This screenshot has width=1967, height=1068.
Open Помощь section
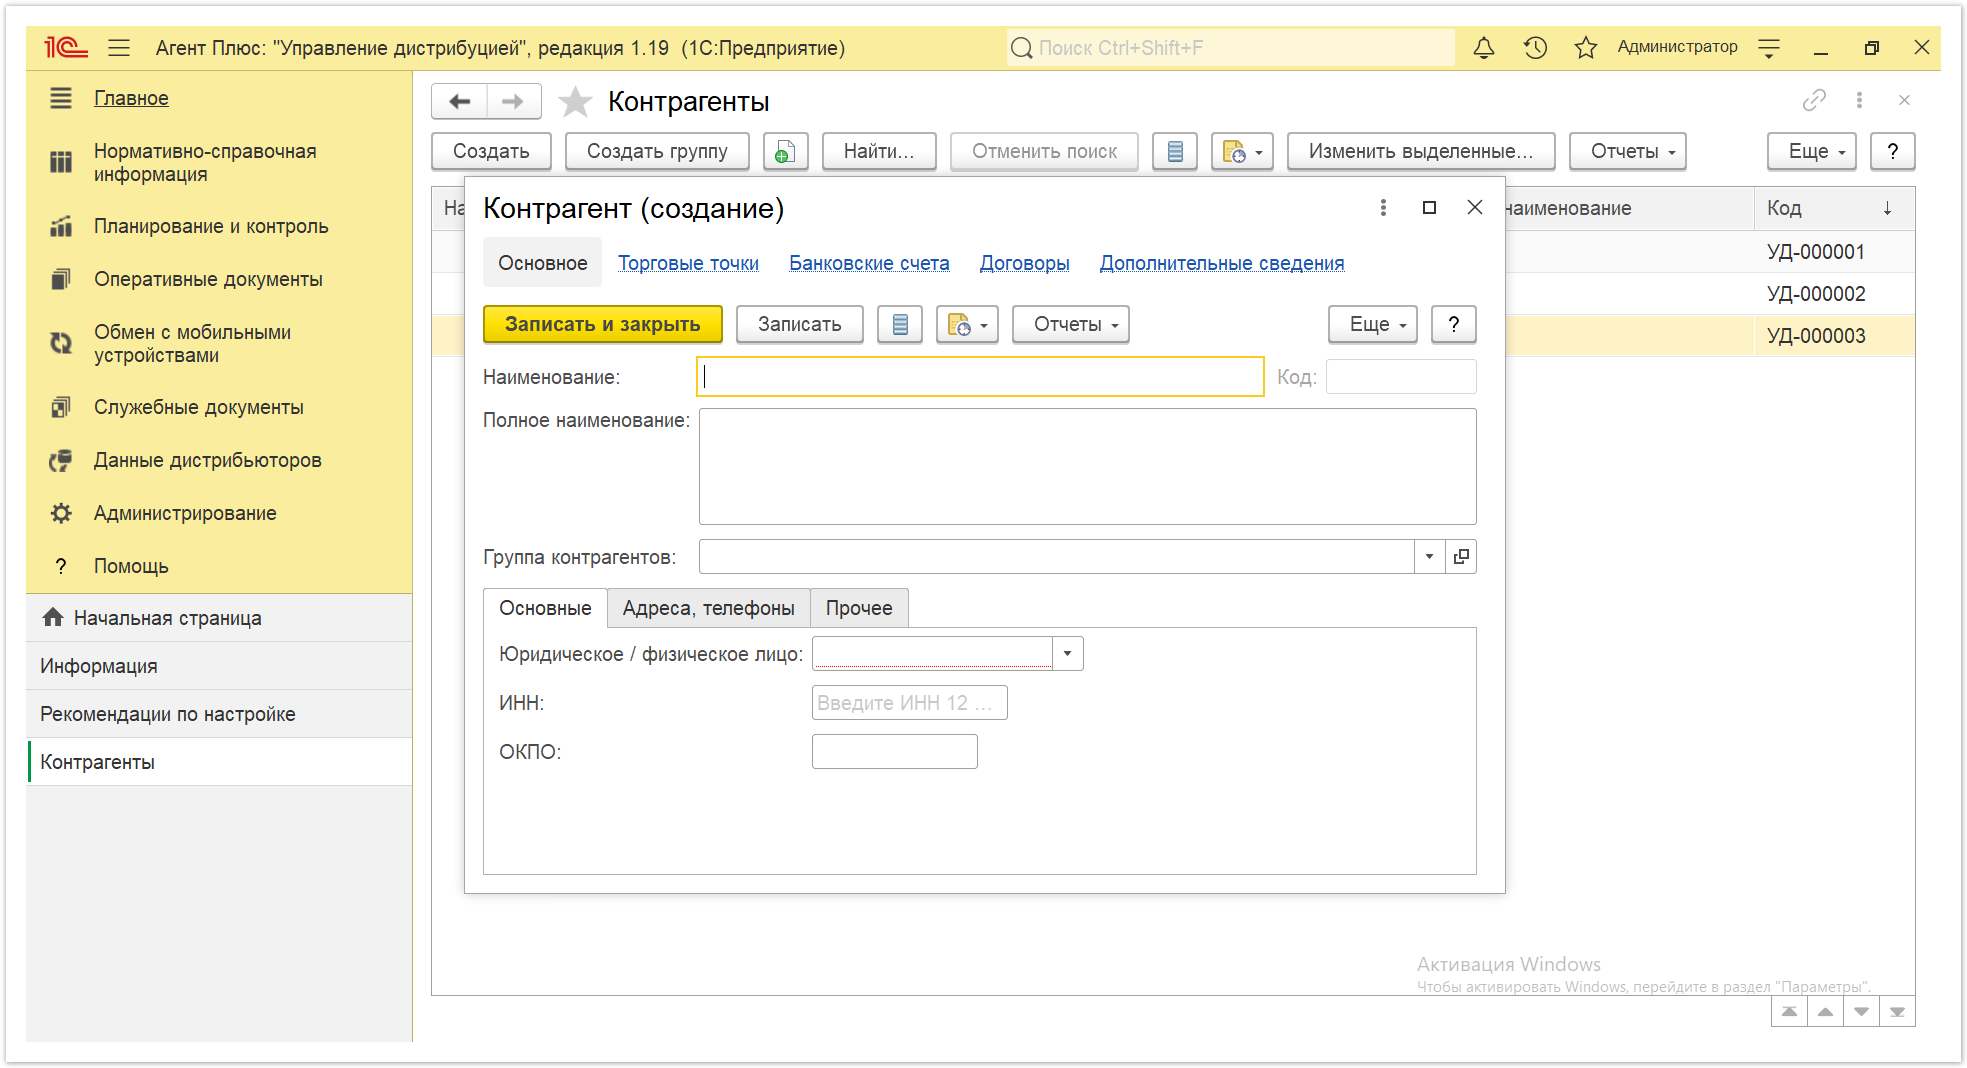pos(131,566)
